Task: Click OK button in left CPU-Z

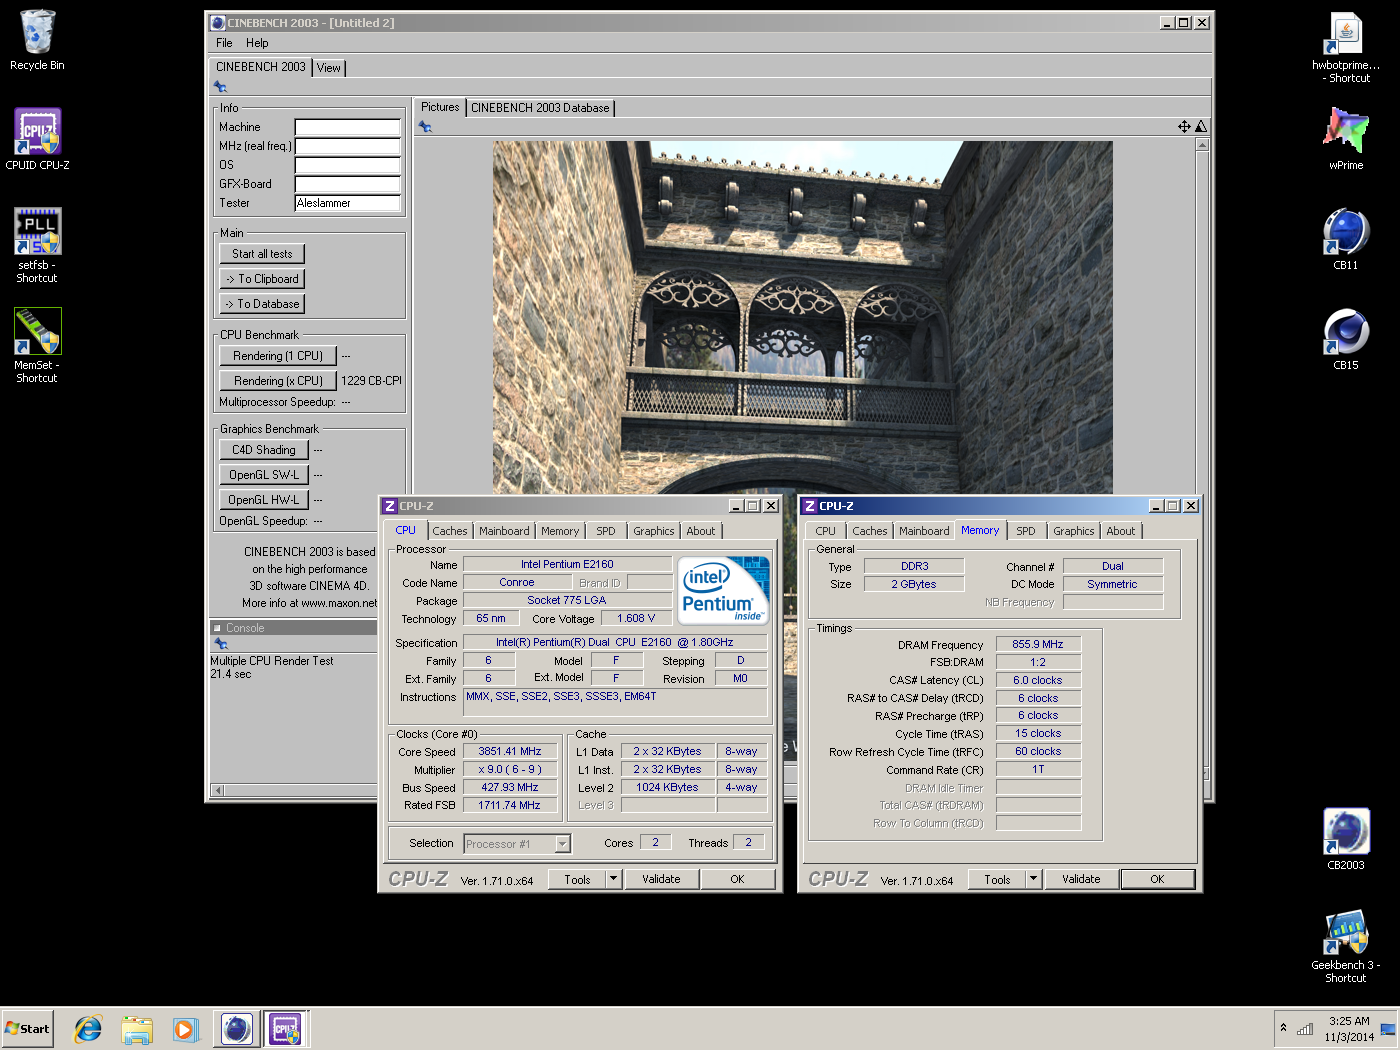Action: pos(737,879)
